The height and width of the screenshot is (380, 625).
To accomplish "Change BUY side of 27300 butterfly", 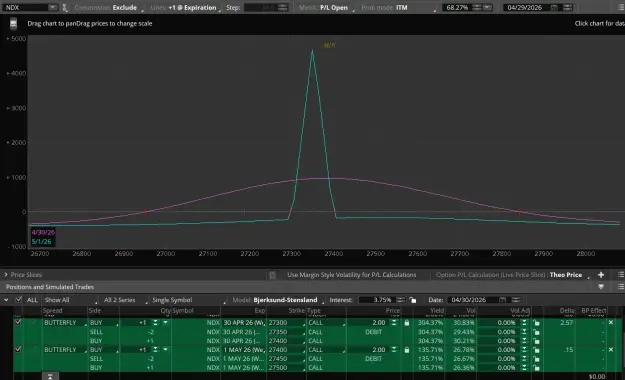I will point(104,323).
